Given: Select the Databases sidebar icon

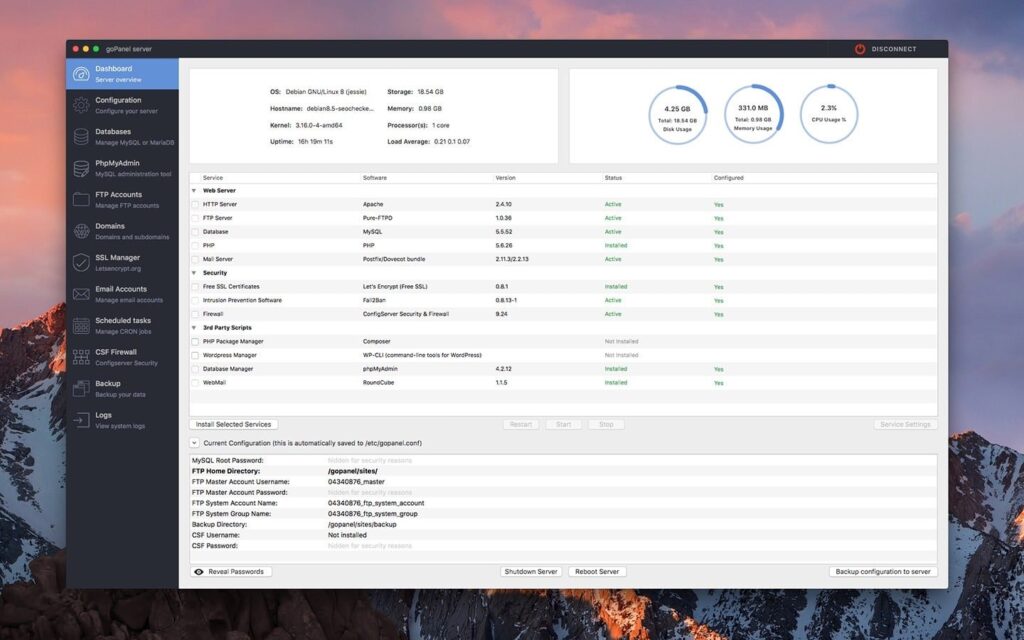Looking at the screenshot, I should pos(122,137).
